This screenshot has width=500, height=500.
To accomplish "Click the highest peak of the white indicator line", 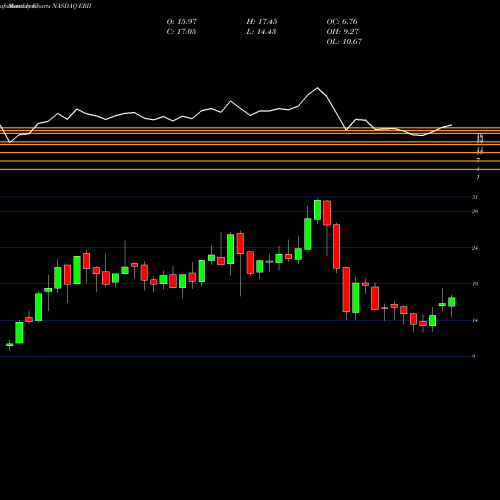I will pyautogui.click(x=317, y=88).
